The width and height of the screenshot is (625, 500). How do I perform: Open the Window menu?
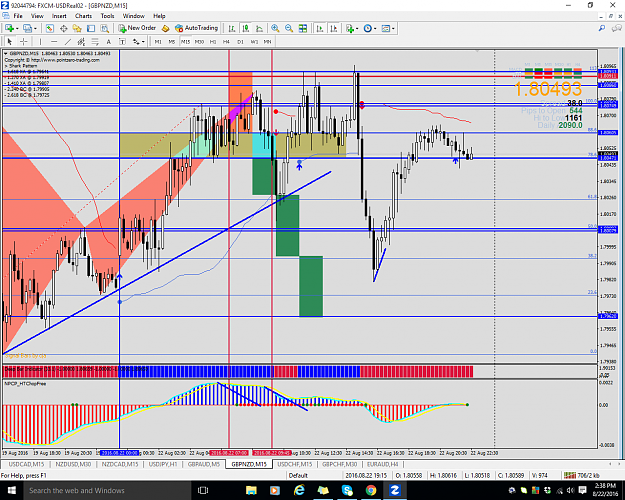tap(134, 16)
